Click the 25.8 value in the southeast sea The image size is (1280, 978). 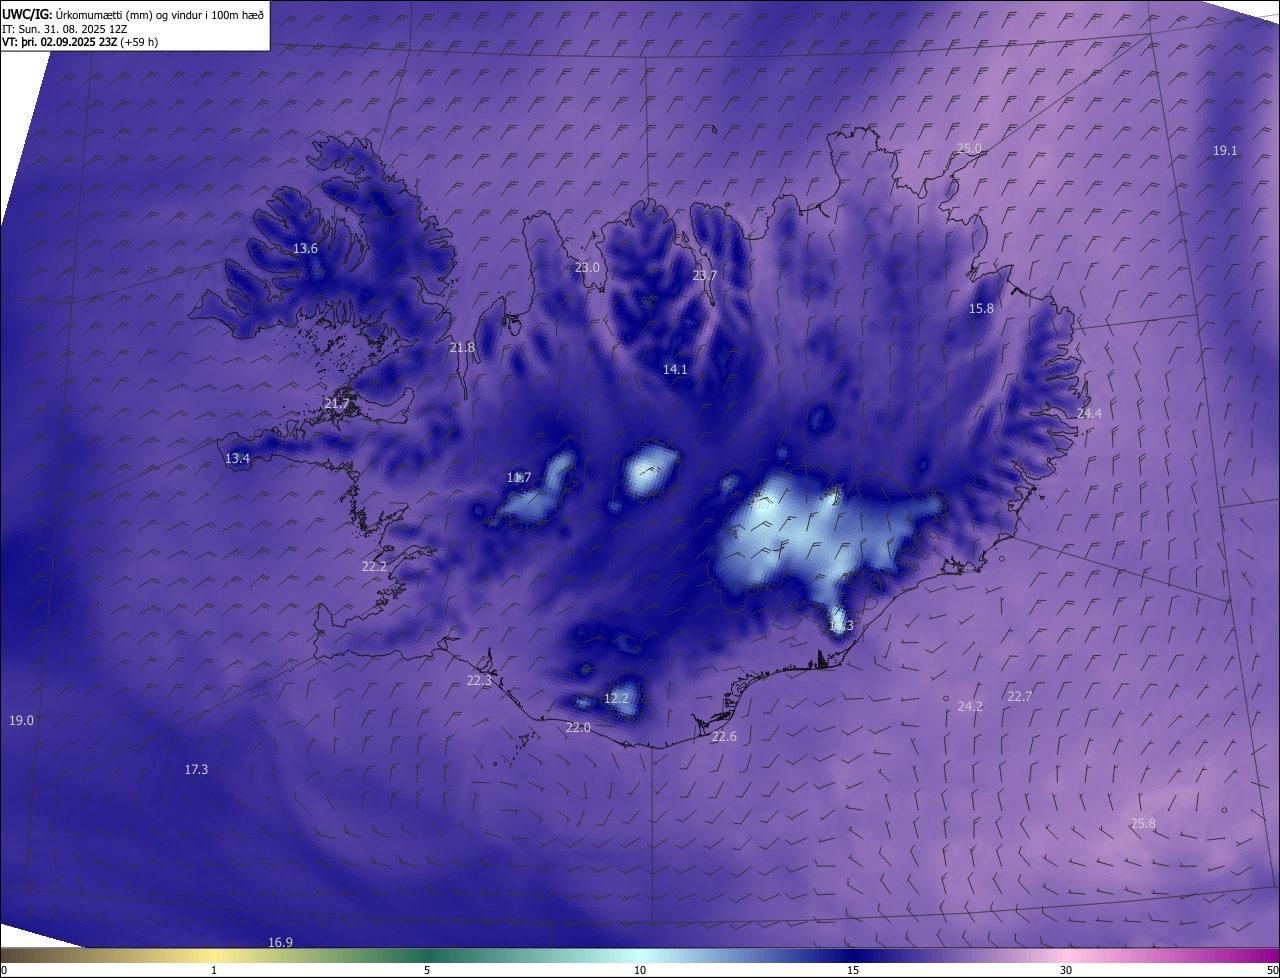(1143, 824)
